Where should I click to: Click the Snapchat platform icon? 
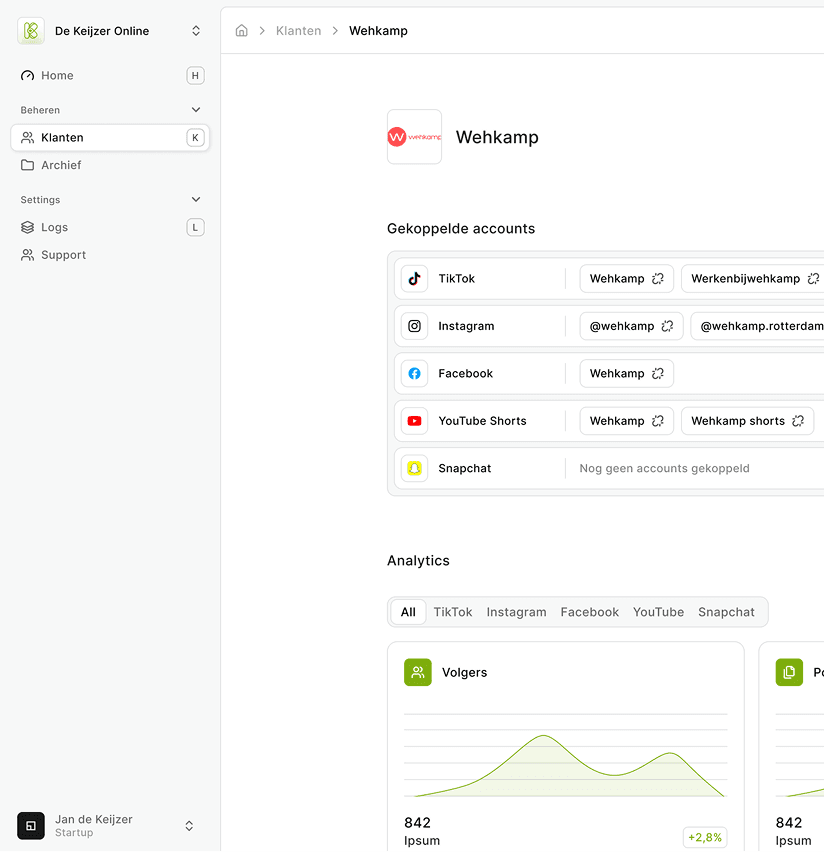click(414, 468)
